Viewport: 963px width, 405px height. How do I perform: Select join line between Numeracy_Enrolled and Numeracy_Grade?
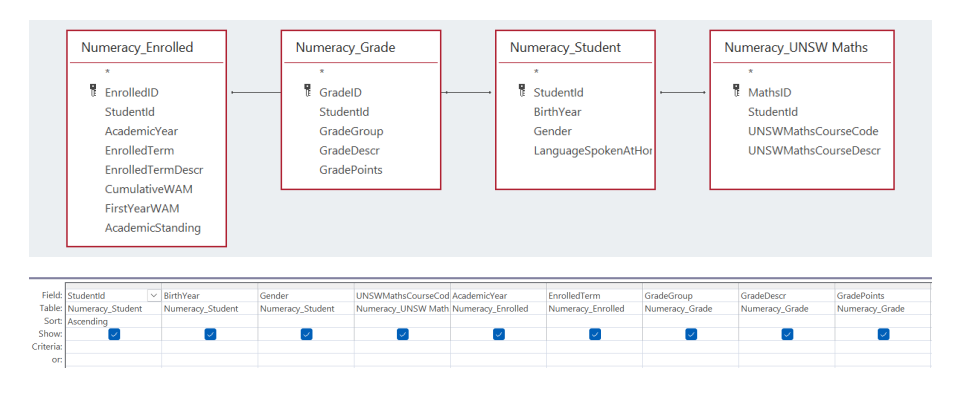pyautogui.click(x=254, y=93)
